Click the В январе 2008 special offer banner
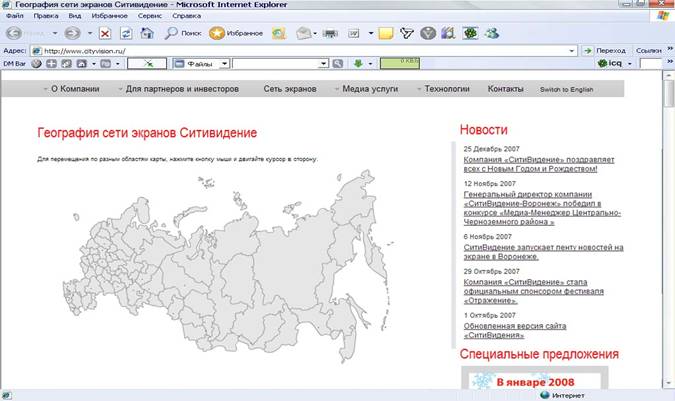 coord(535,379)
